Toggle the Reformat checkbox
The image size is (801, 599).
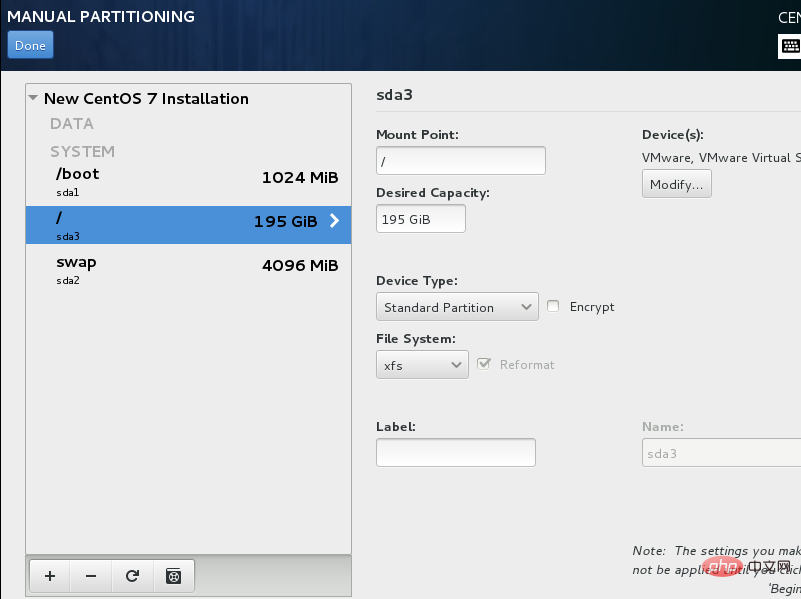[483, 364]
